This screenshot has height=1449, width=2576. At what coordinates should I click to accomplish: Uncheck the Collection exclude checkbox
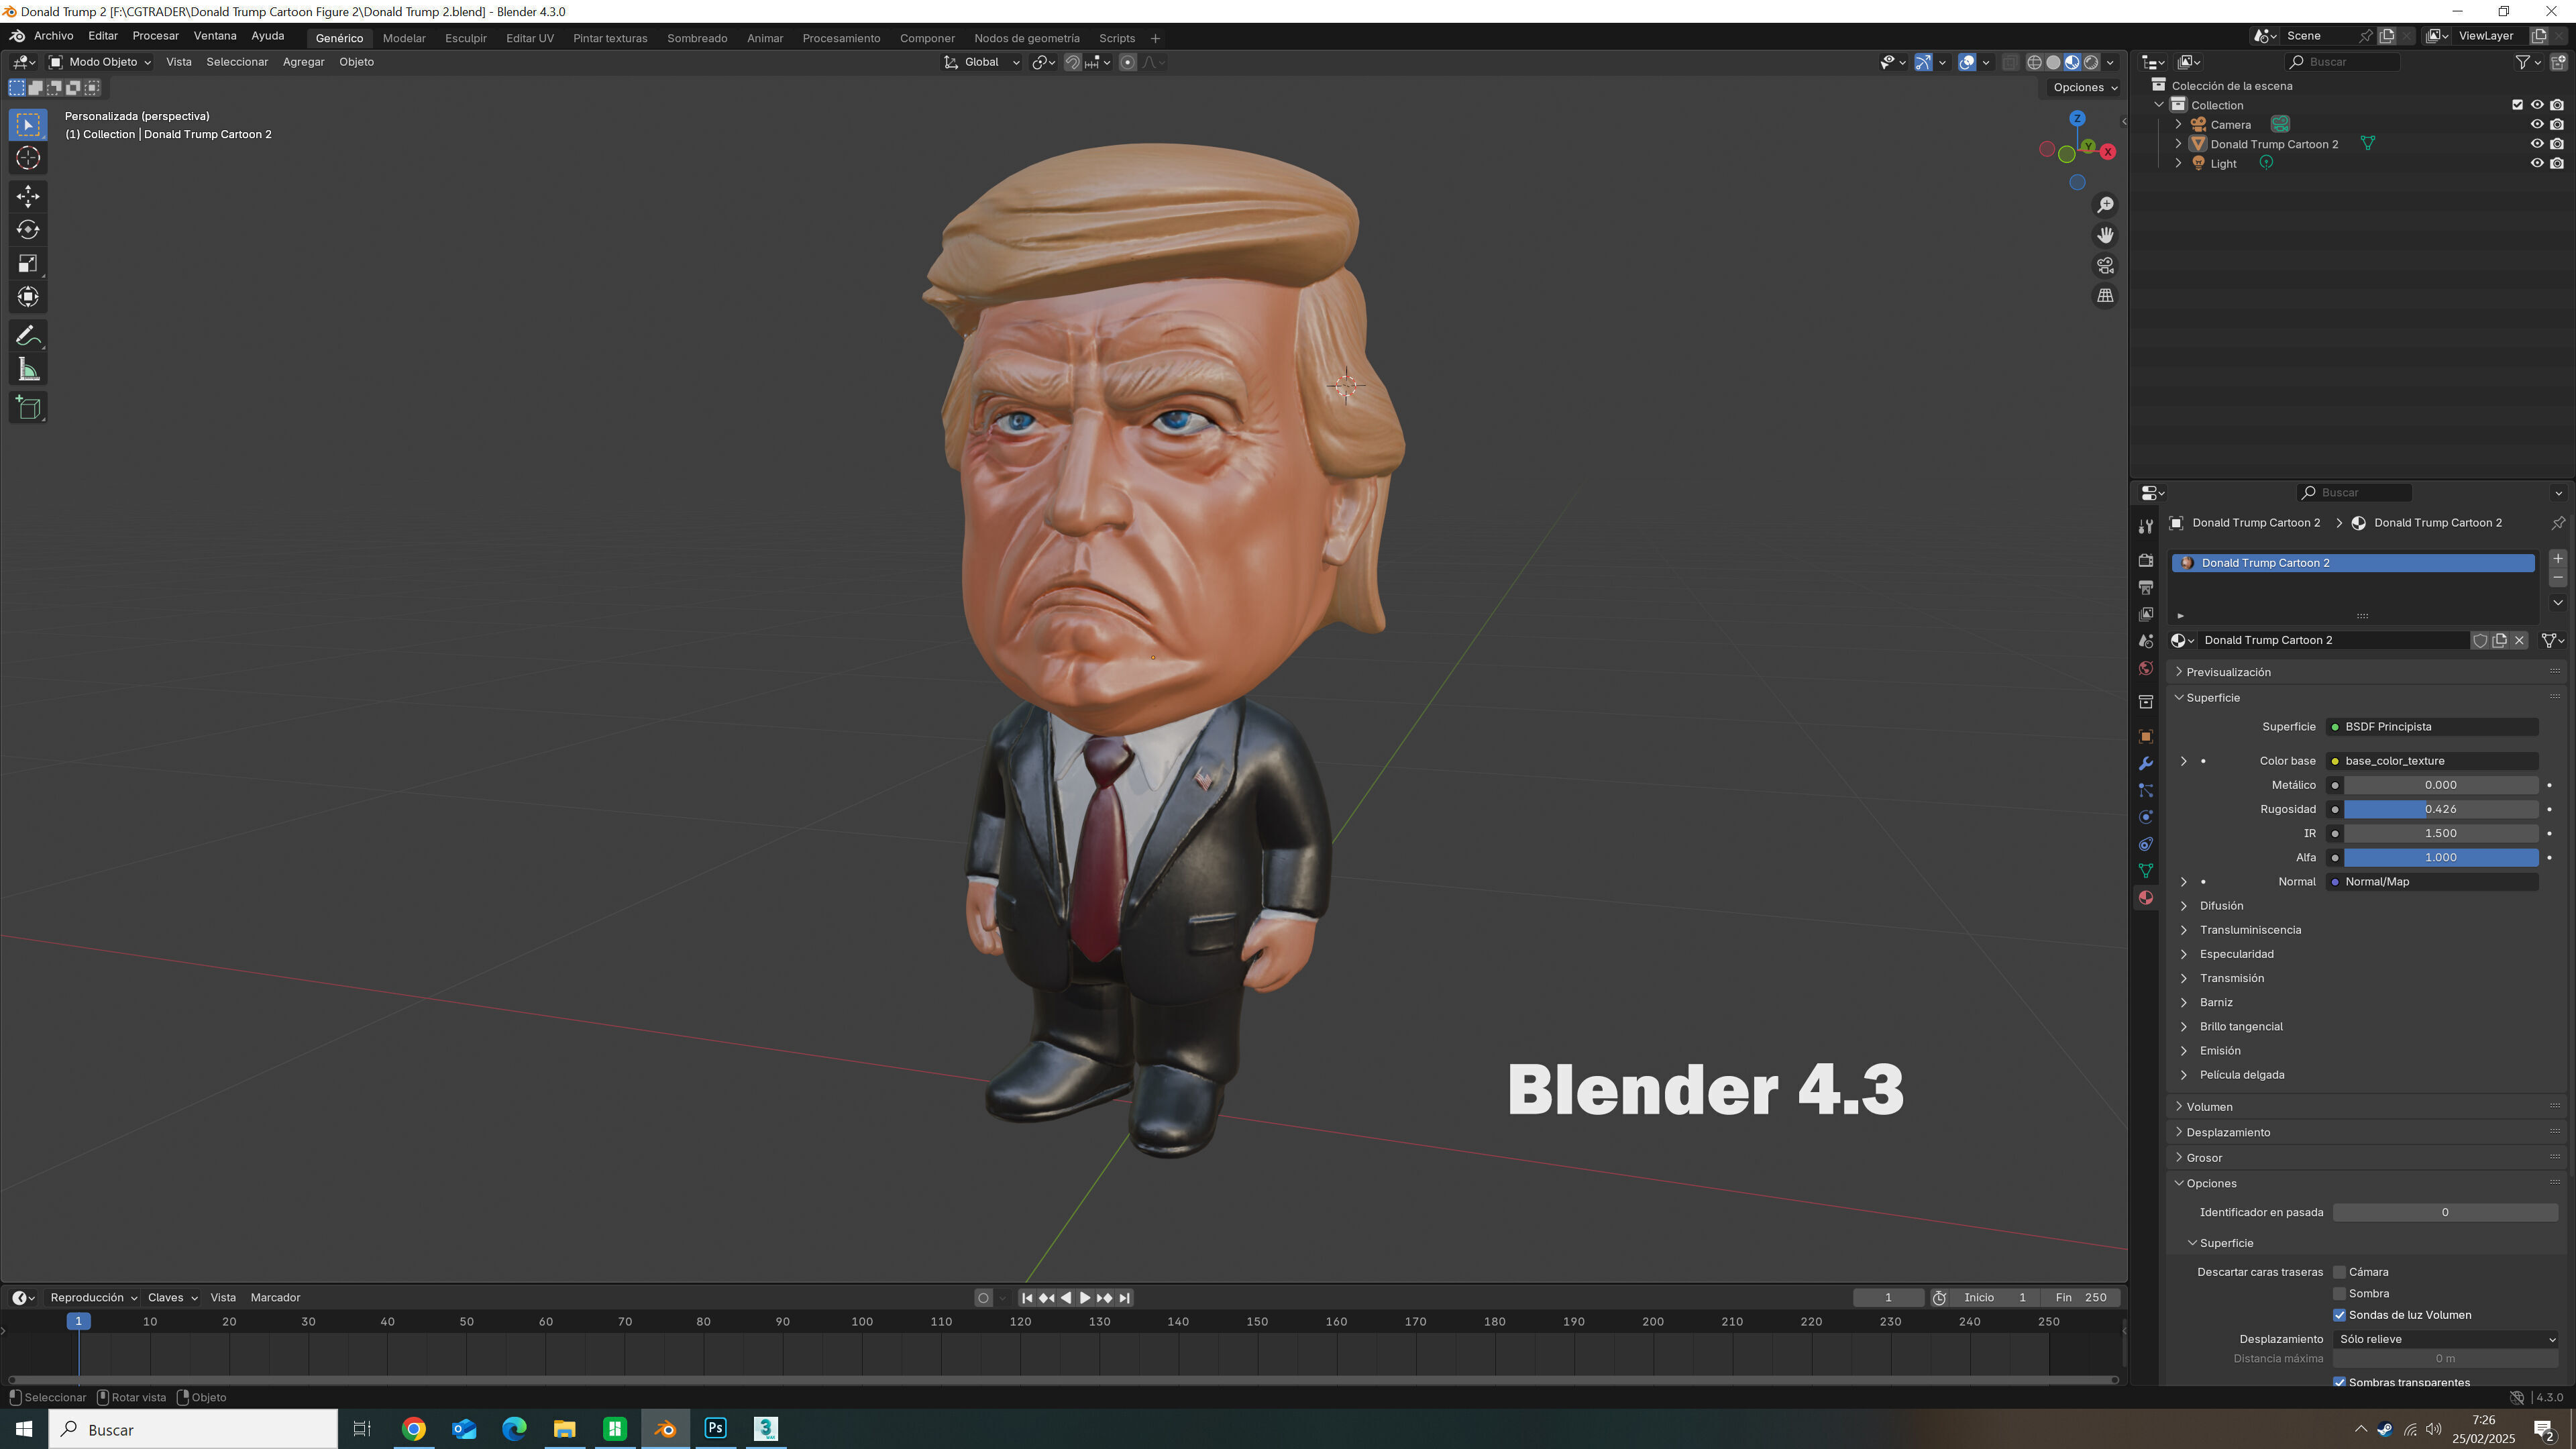2518,105
